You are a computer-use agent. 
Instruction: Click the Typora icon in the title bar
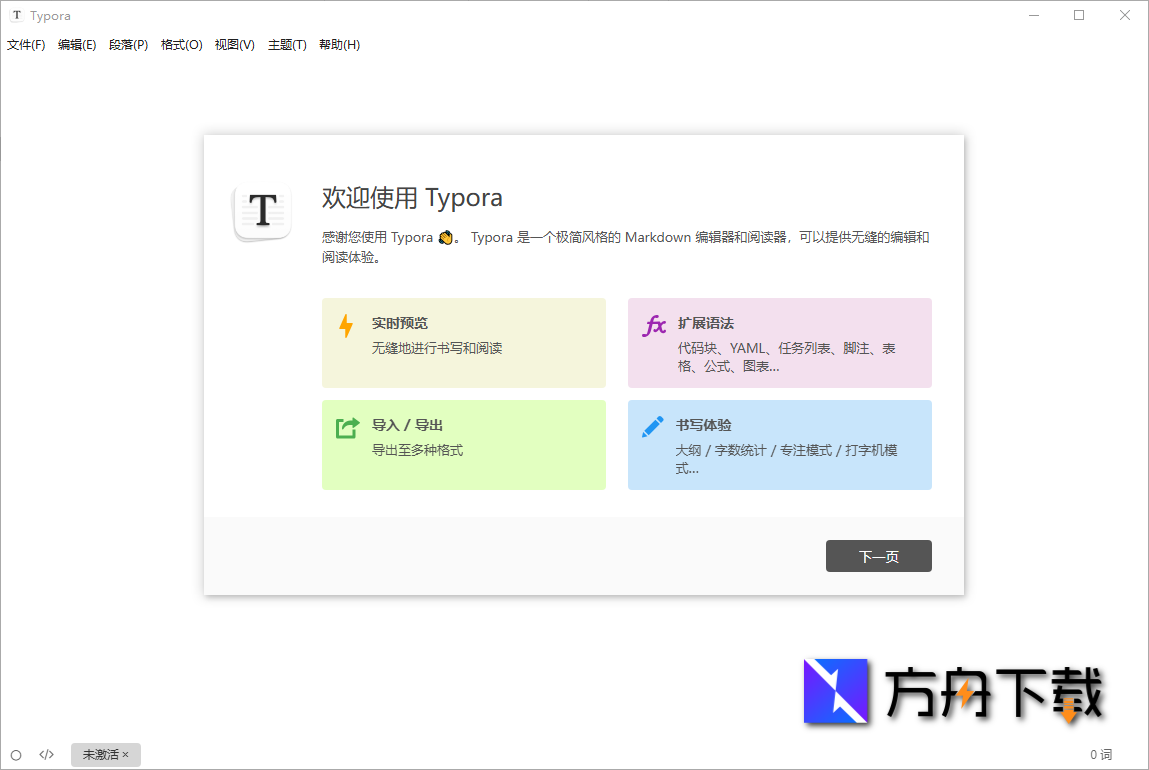(x=14, y=15)
